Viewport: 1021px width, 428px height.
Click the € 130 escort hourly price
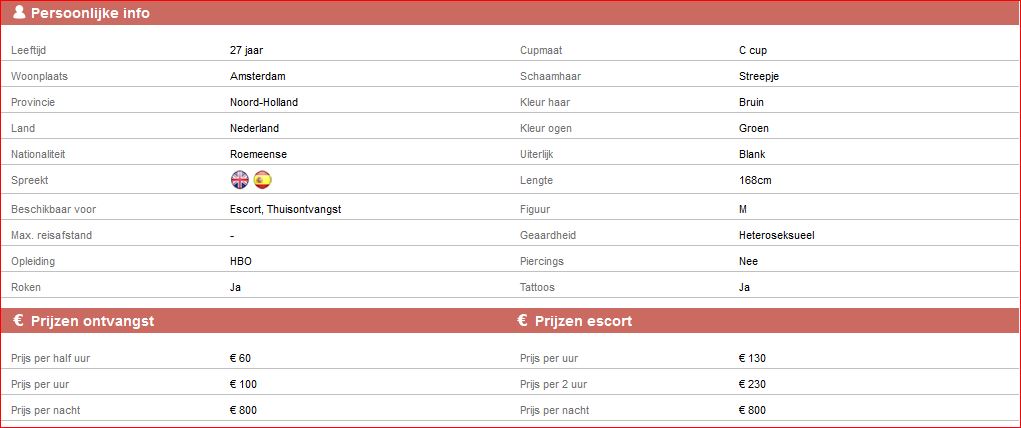point(752,358)
